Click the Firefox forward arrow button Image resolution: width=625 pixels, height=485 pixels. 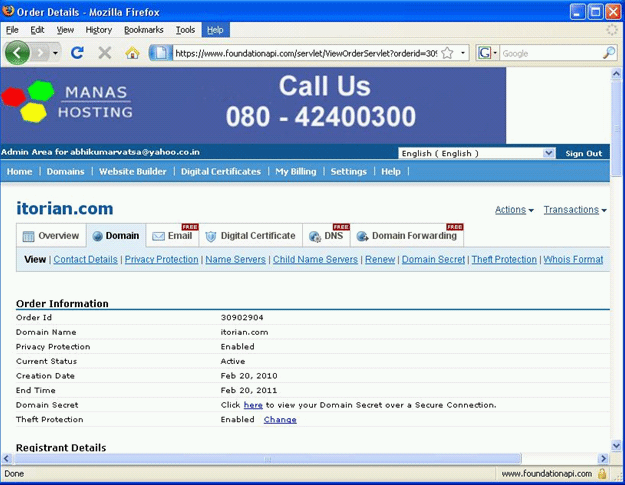tap(40, 53)
